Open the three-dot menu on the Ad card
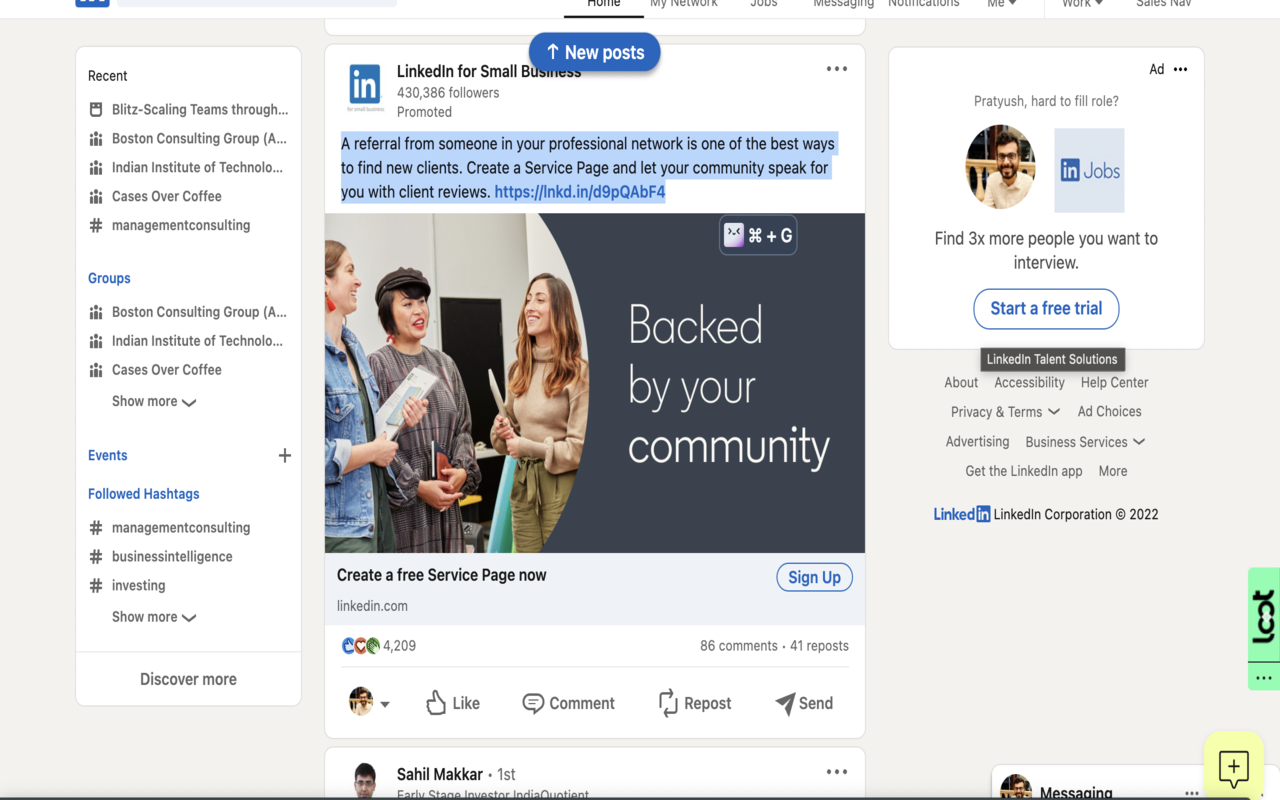1280x800 pixels. pos(1181,69)
